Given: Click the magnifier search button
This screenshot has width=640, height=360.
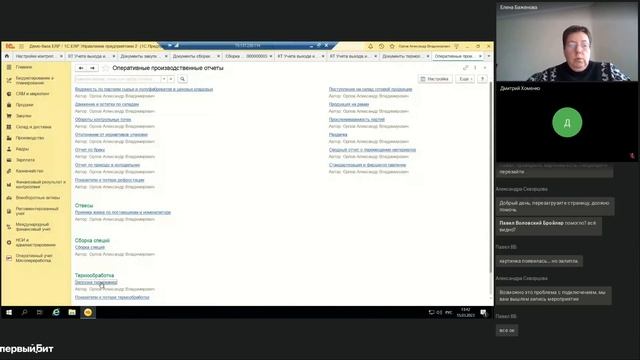Looking at the screenshot, I should click(182, 79).
